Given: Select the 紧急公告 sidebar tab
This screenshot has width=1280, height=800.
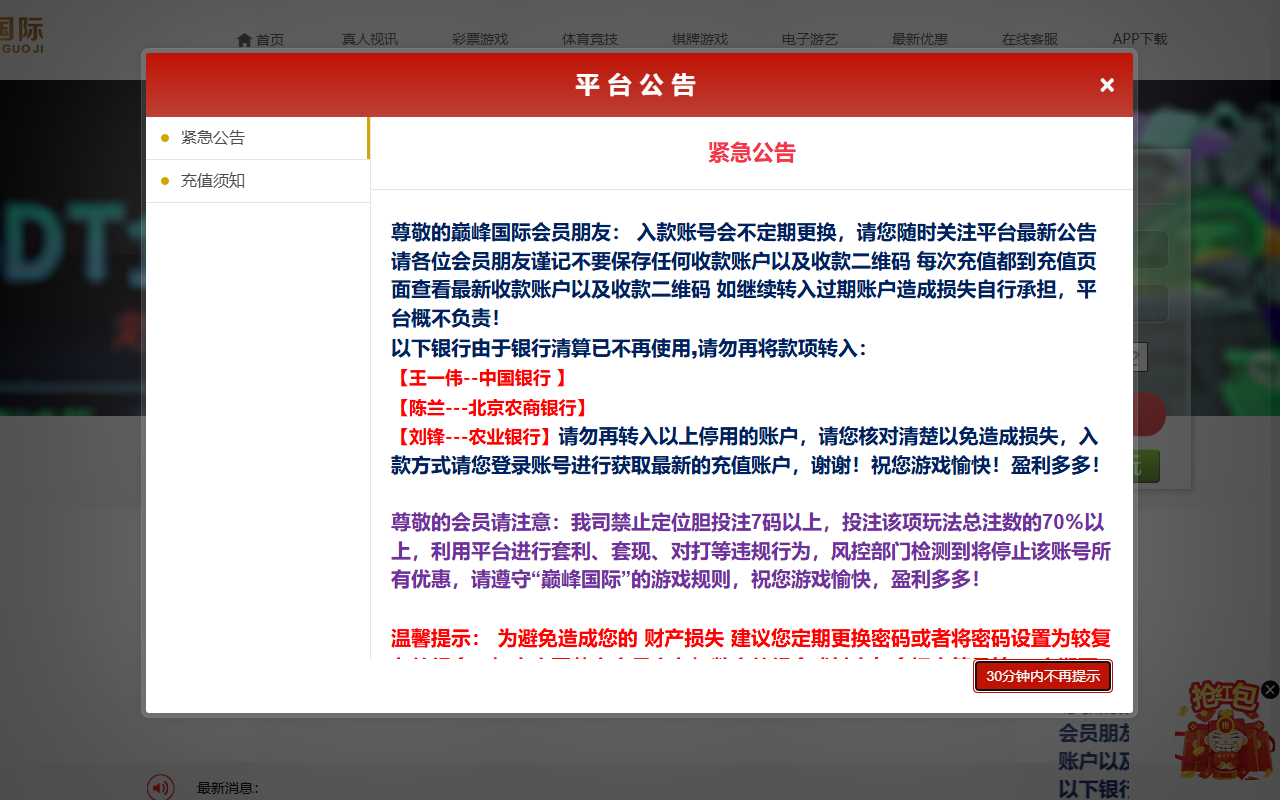Looking at the screenshot, I should coord(257,138).
